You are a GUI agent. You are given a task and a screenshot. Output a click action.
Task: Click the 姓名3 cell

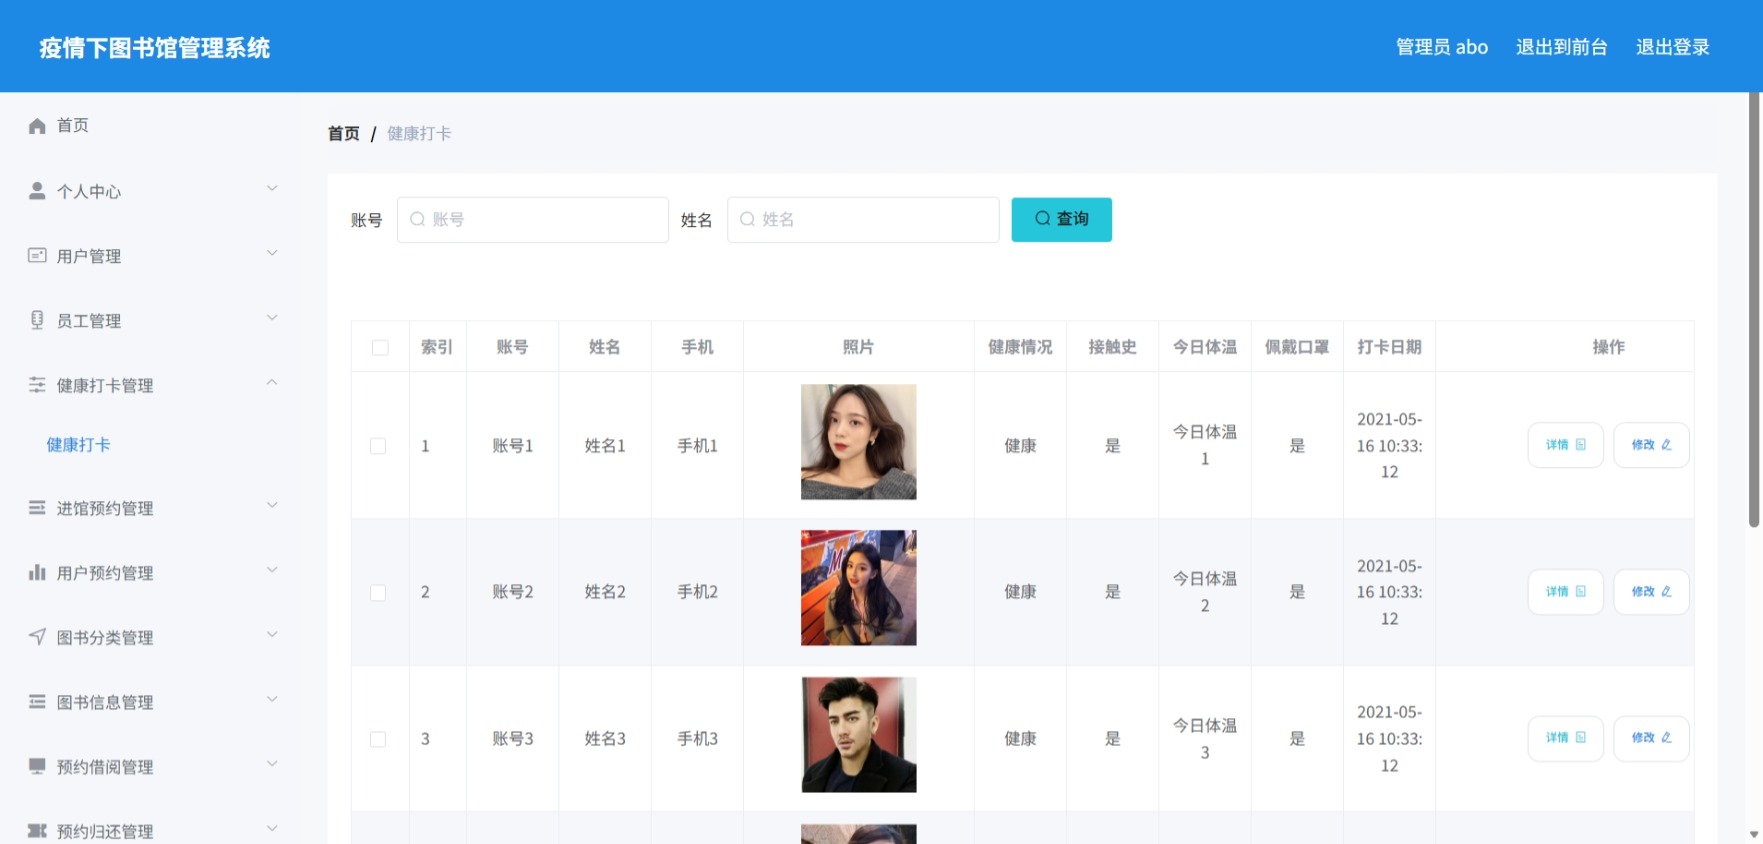click(605, 739)
